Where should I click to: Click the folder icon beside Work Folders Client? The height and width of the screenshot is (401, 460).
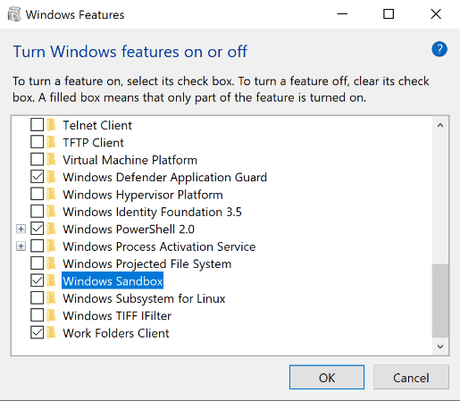(51, 333)
